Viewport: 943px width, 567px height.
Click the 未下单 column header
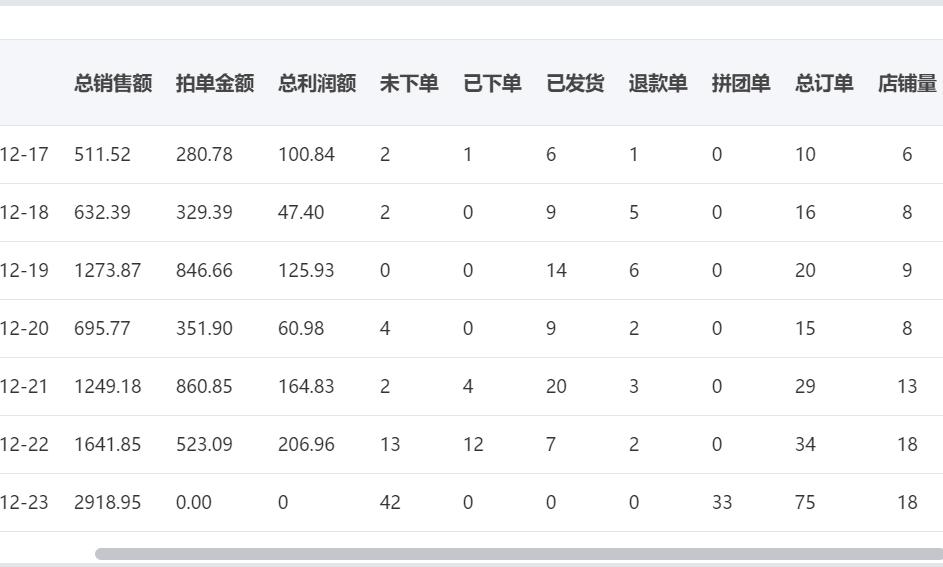[409, 84]
